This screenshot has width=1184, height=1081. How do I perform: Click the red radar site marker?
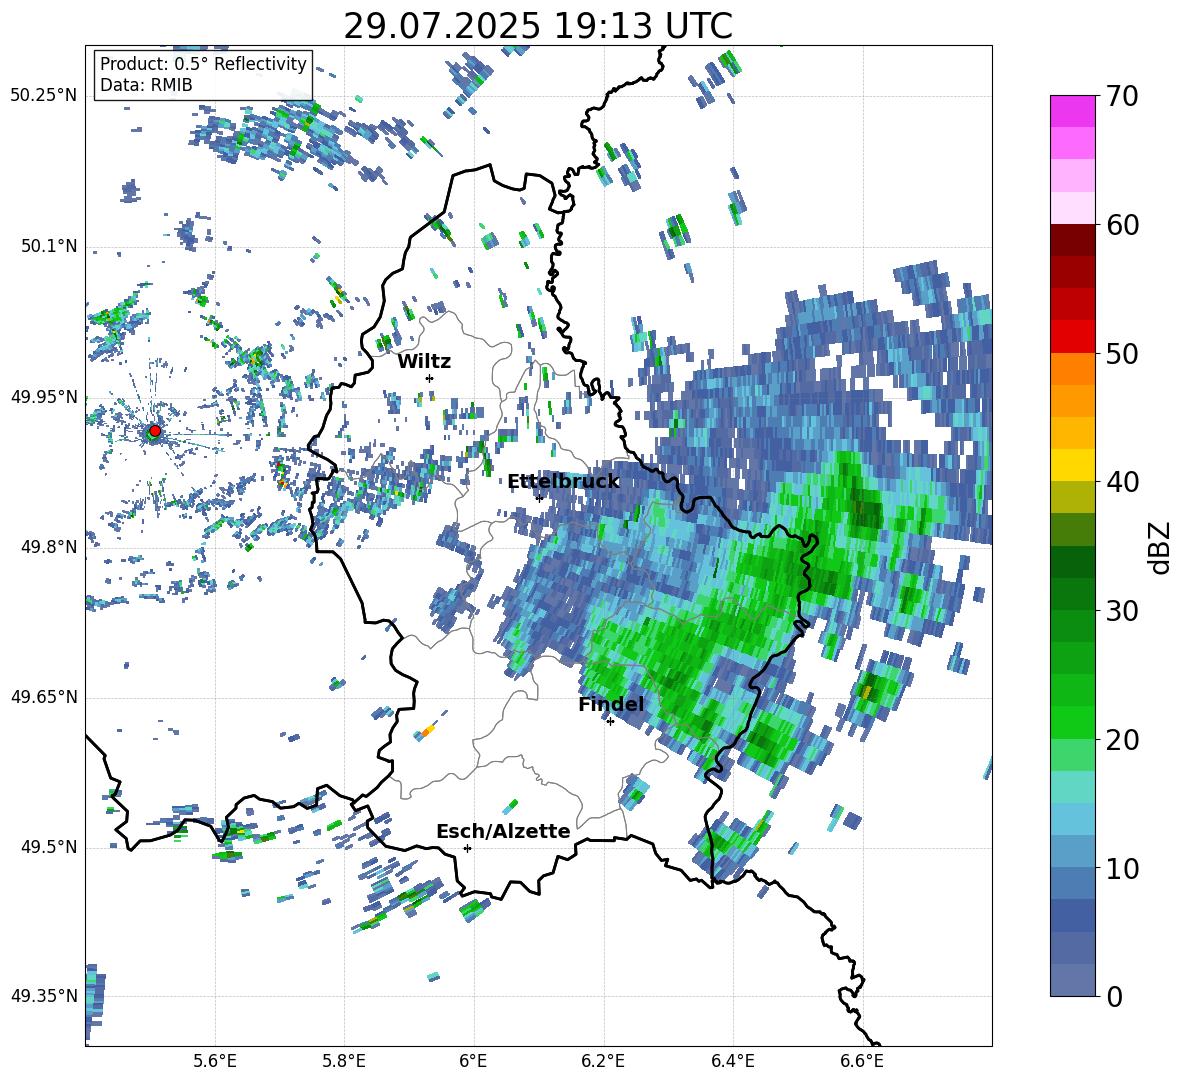click(155, 431)
